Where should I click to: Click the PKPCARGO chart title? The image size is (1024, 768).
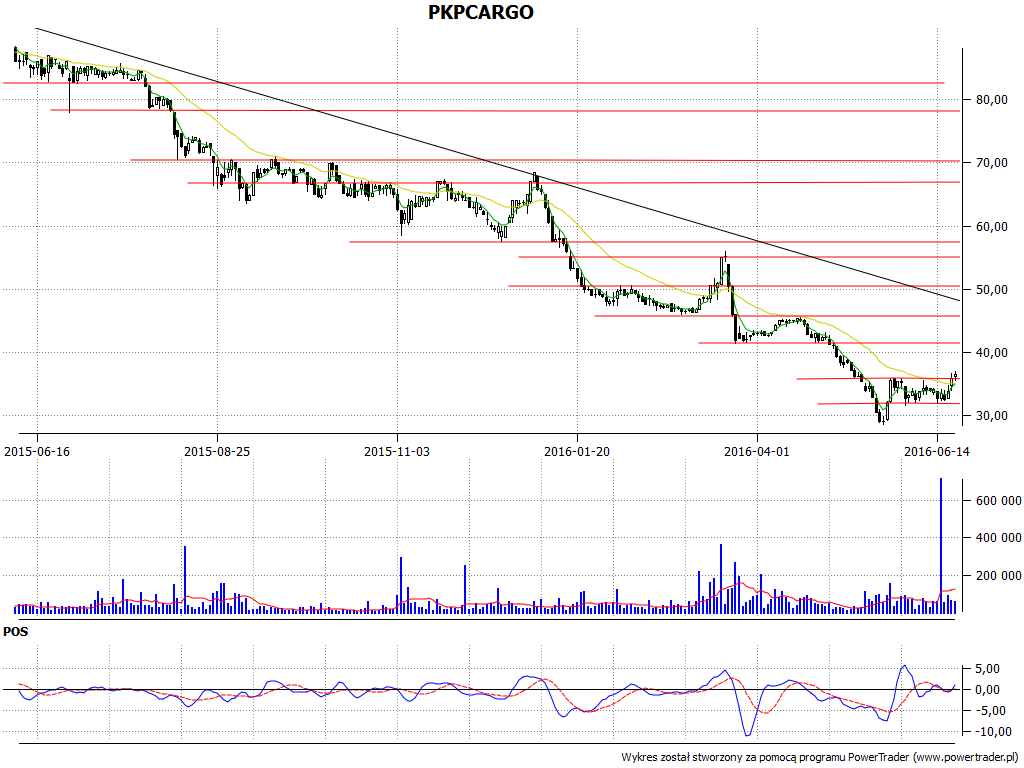481,12
